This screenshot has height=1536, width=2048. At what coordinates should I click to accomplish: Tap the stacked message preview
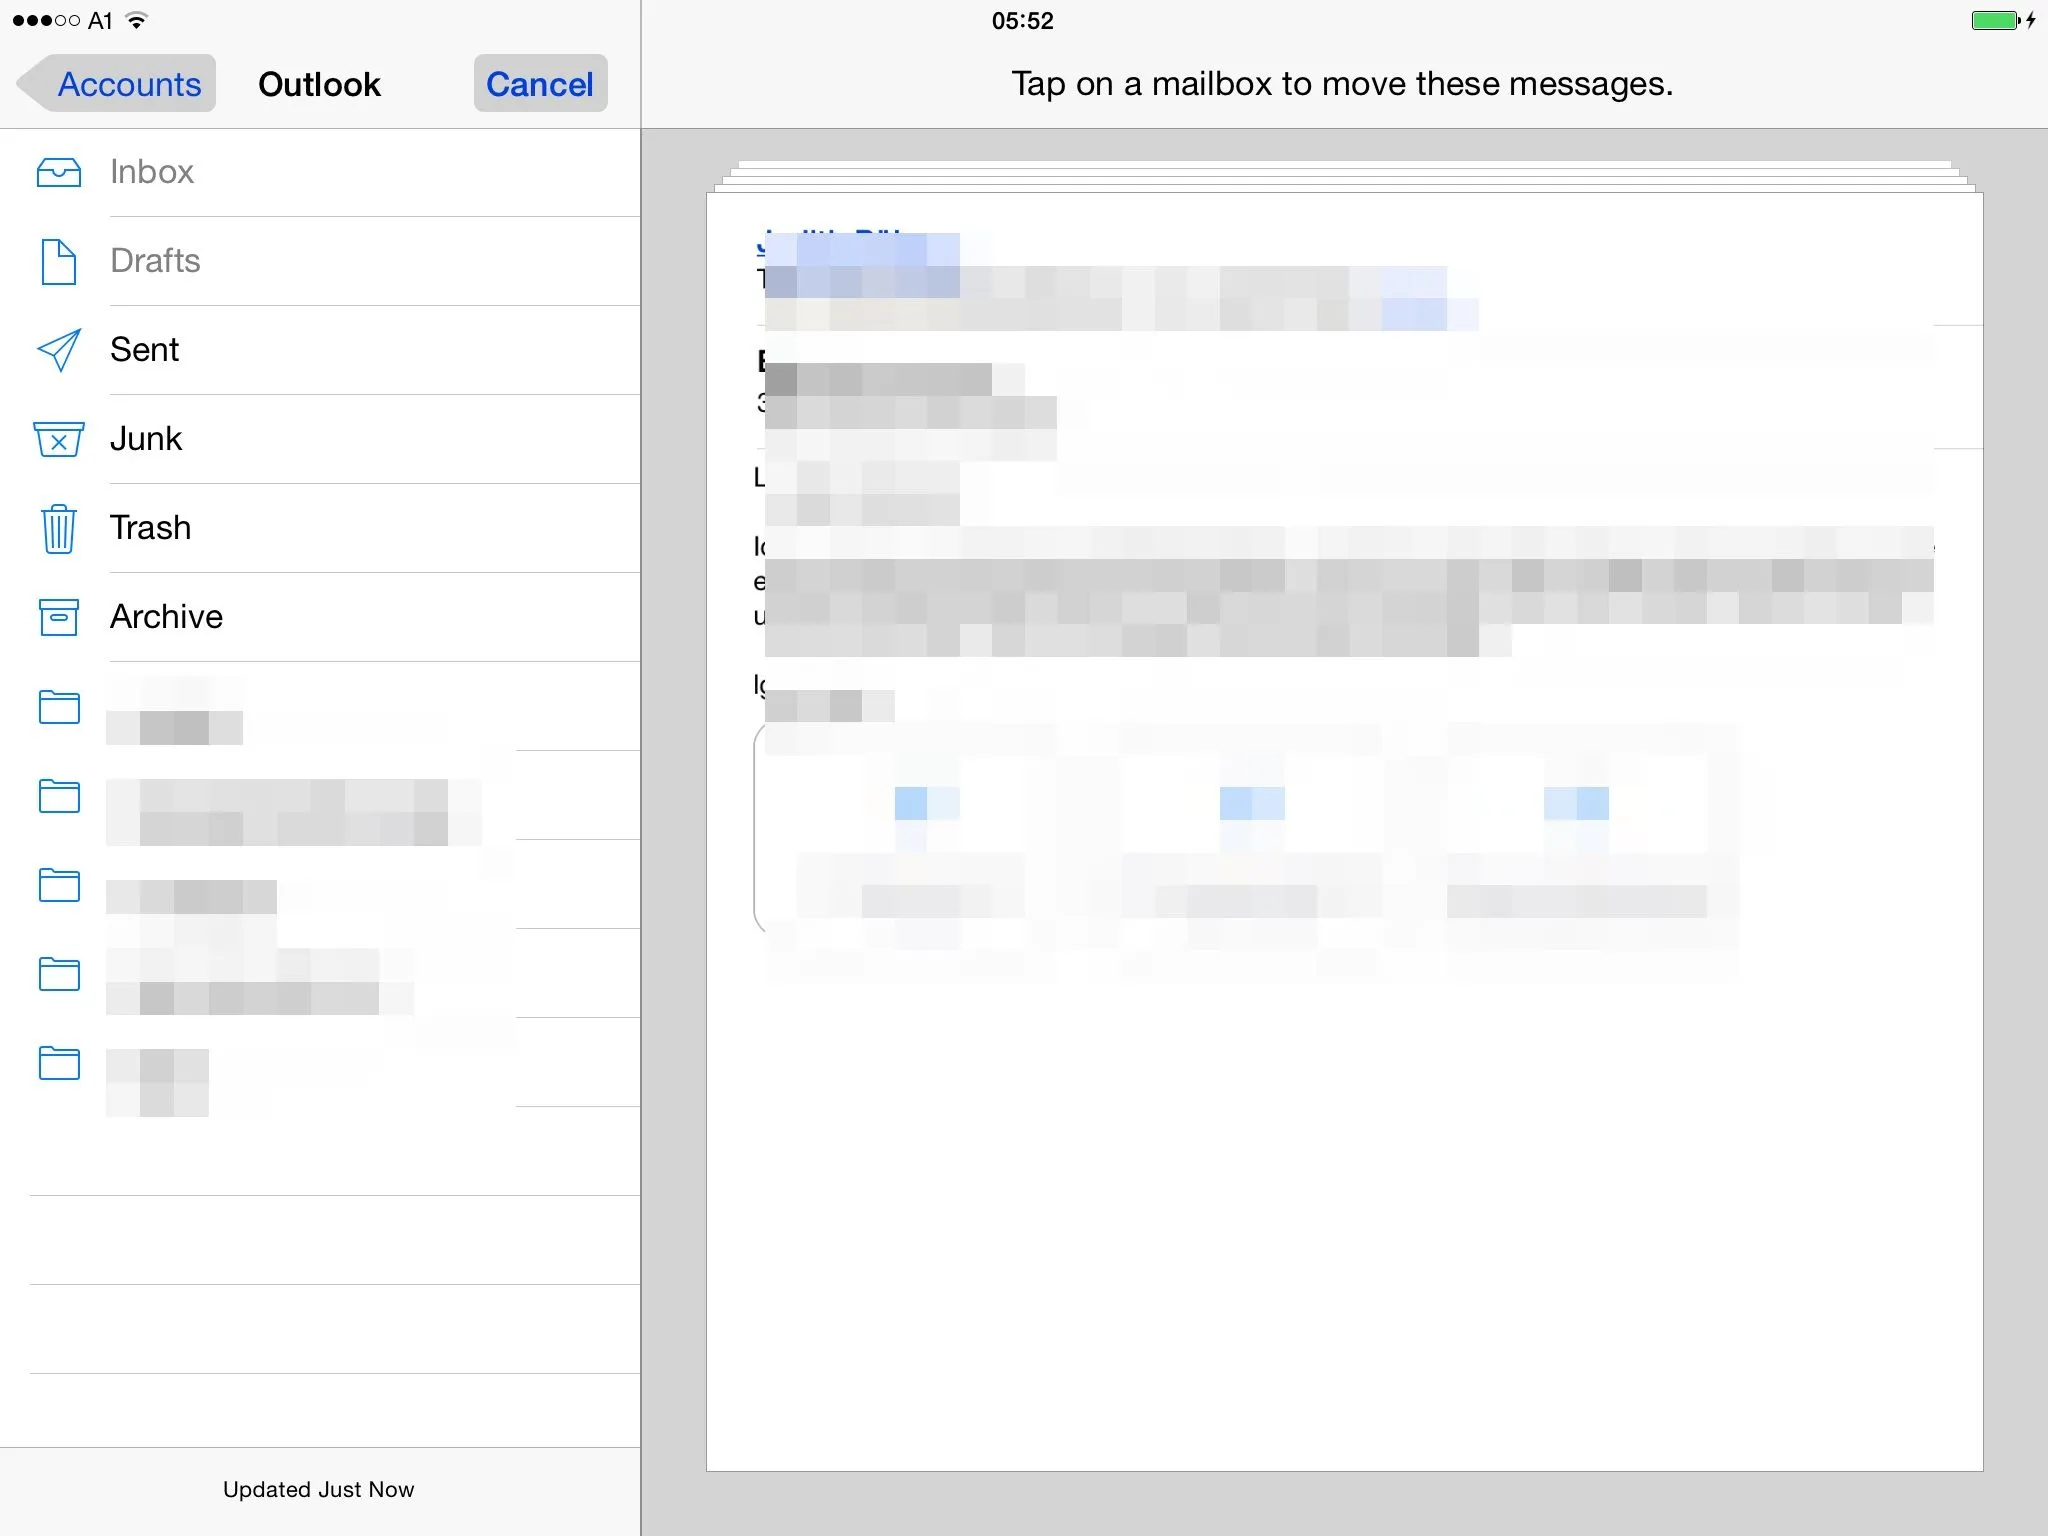point(1344,830)
